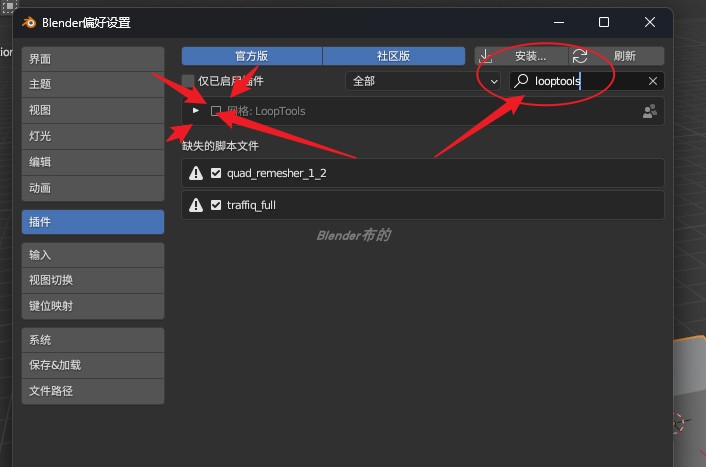The image size is (706, 467).
Task: Open the 视图切换 section
Action: tap(93, 281)
